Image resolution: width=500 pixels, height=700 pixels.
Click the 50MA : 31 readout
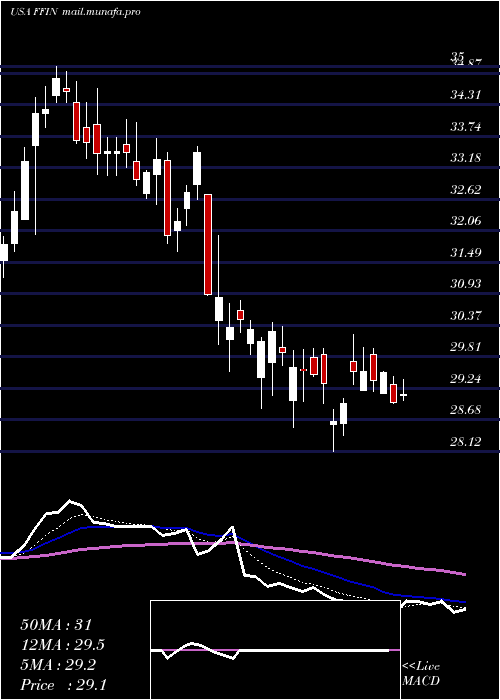click(58, 625)
